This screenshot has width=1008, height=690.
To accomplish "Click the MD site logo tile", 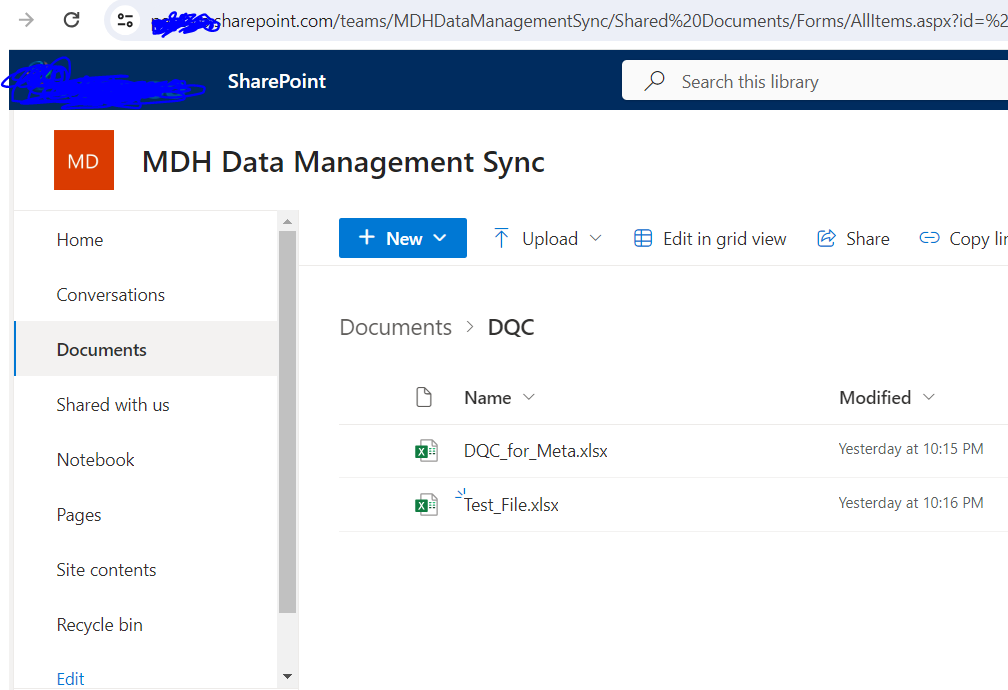I will click(x=84, y=160).
